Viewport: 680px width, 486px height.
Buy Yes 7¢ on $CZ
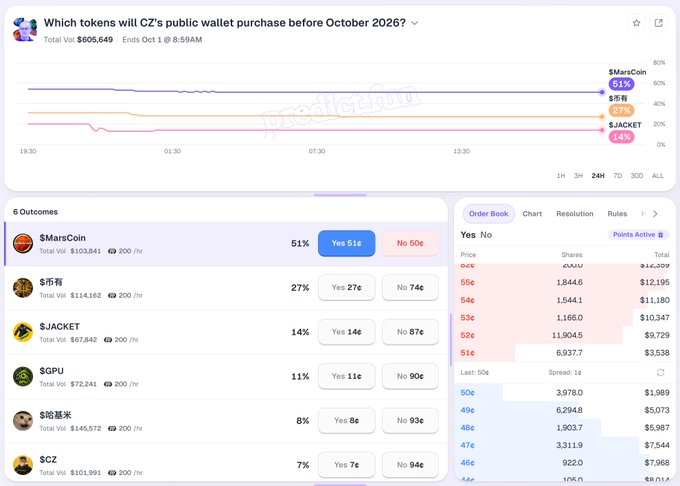point(347,464)
